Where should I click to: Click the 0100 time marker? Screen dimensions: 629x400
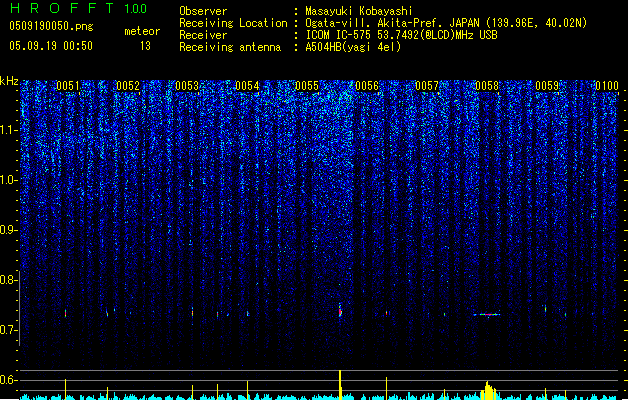tap(607, 86)
